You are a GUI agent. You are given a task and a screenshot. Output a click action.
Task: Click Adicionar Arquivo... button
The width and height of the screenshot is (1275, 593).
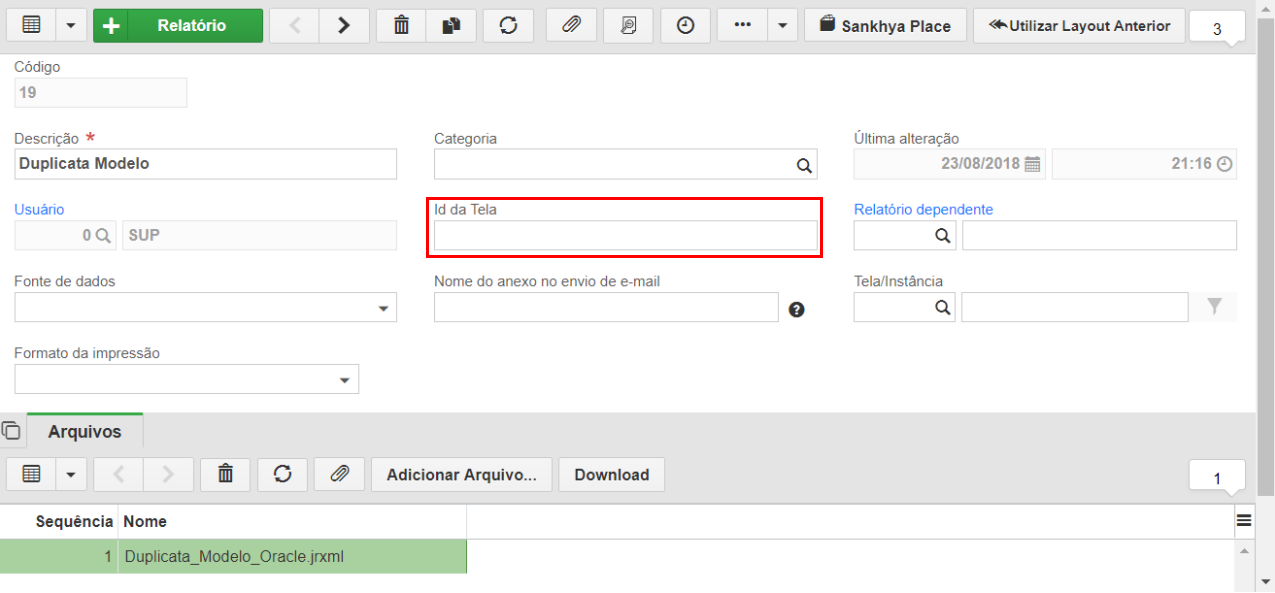point(462,475)
